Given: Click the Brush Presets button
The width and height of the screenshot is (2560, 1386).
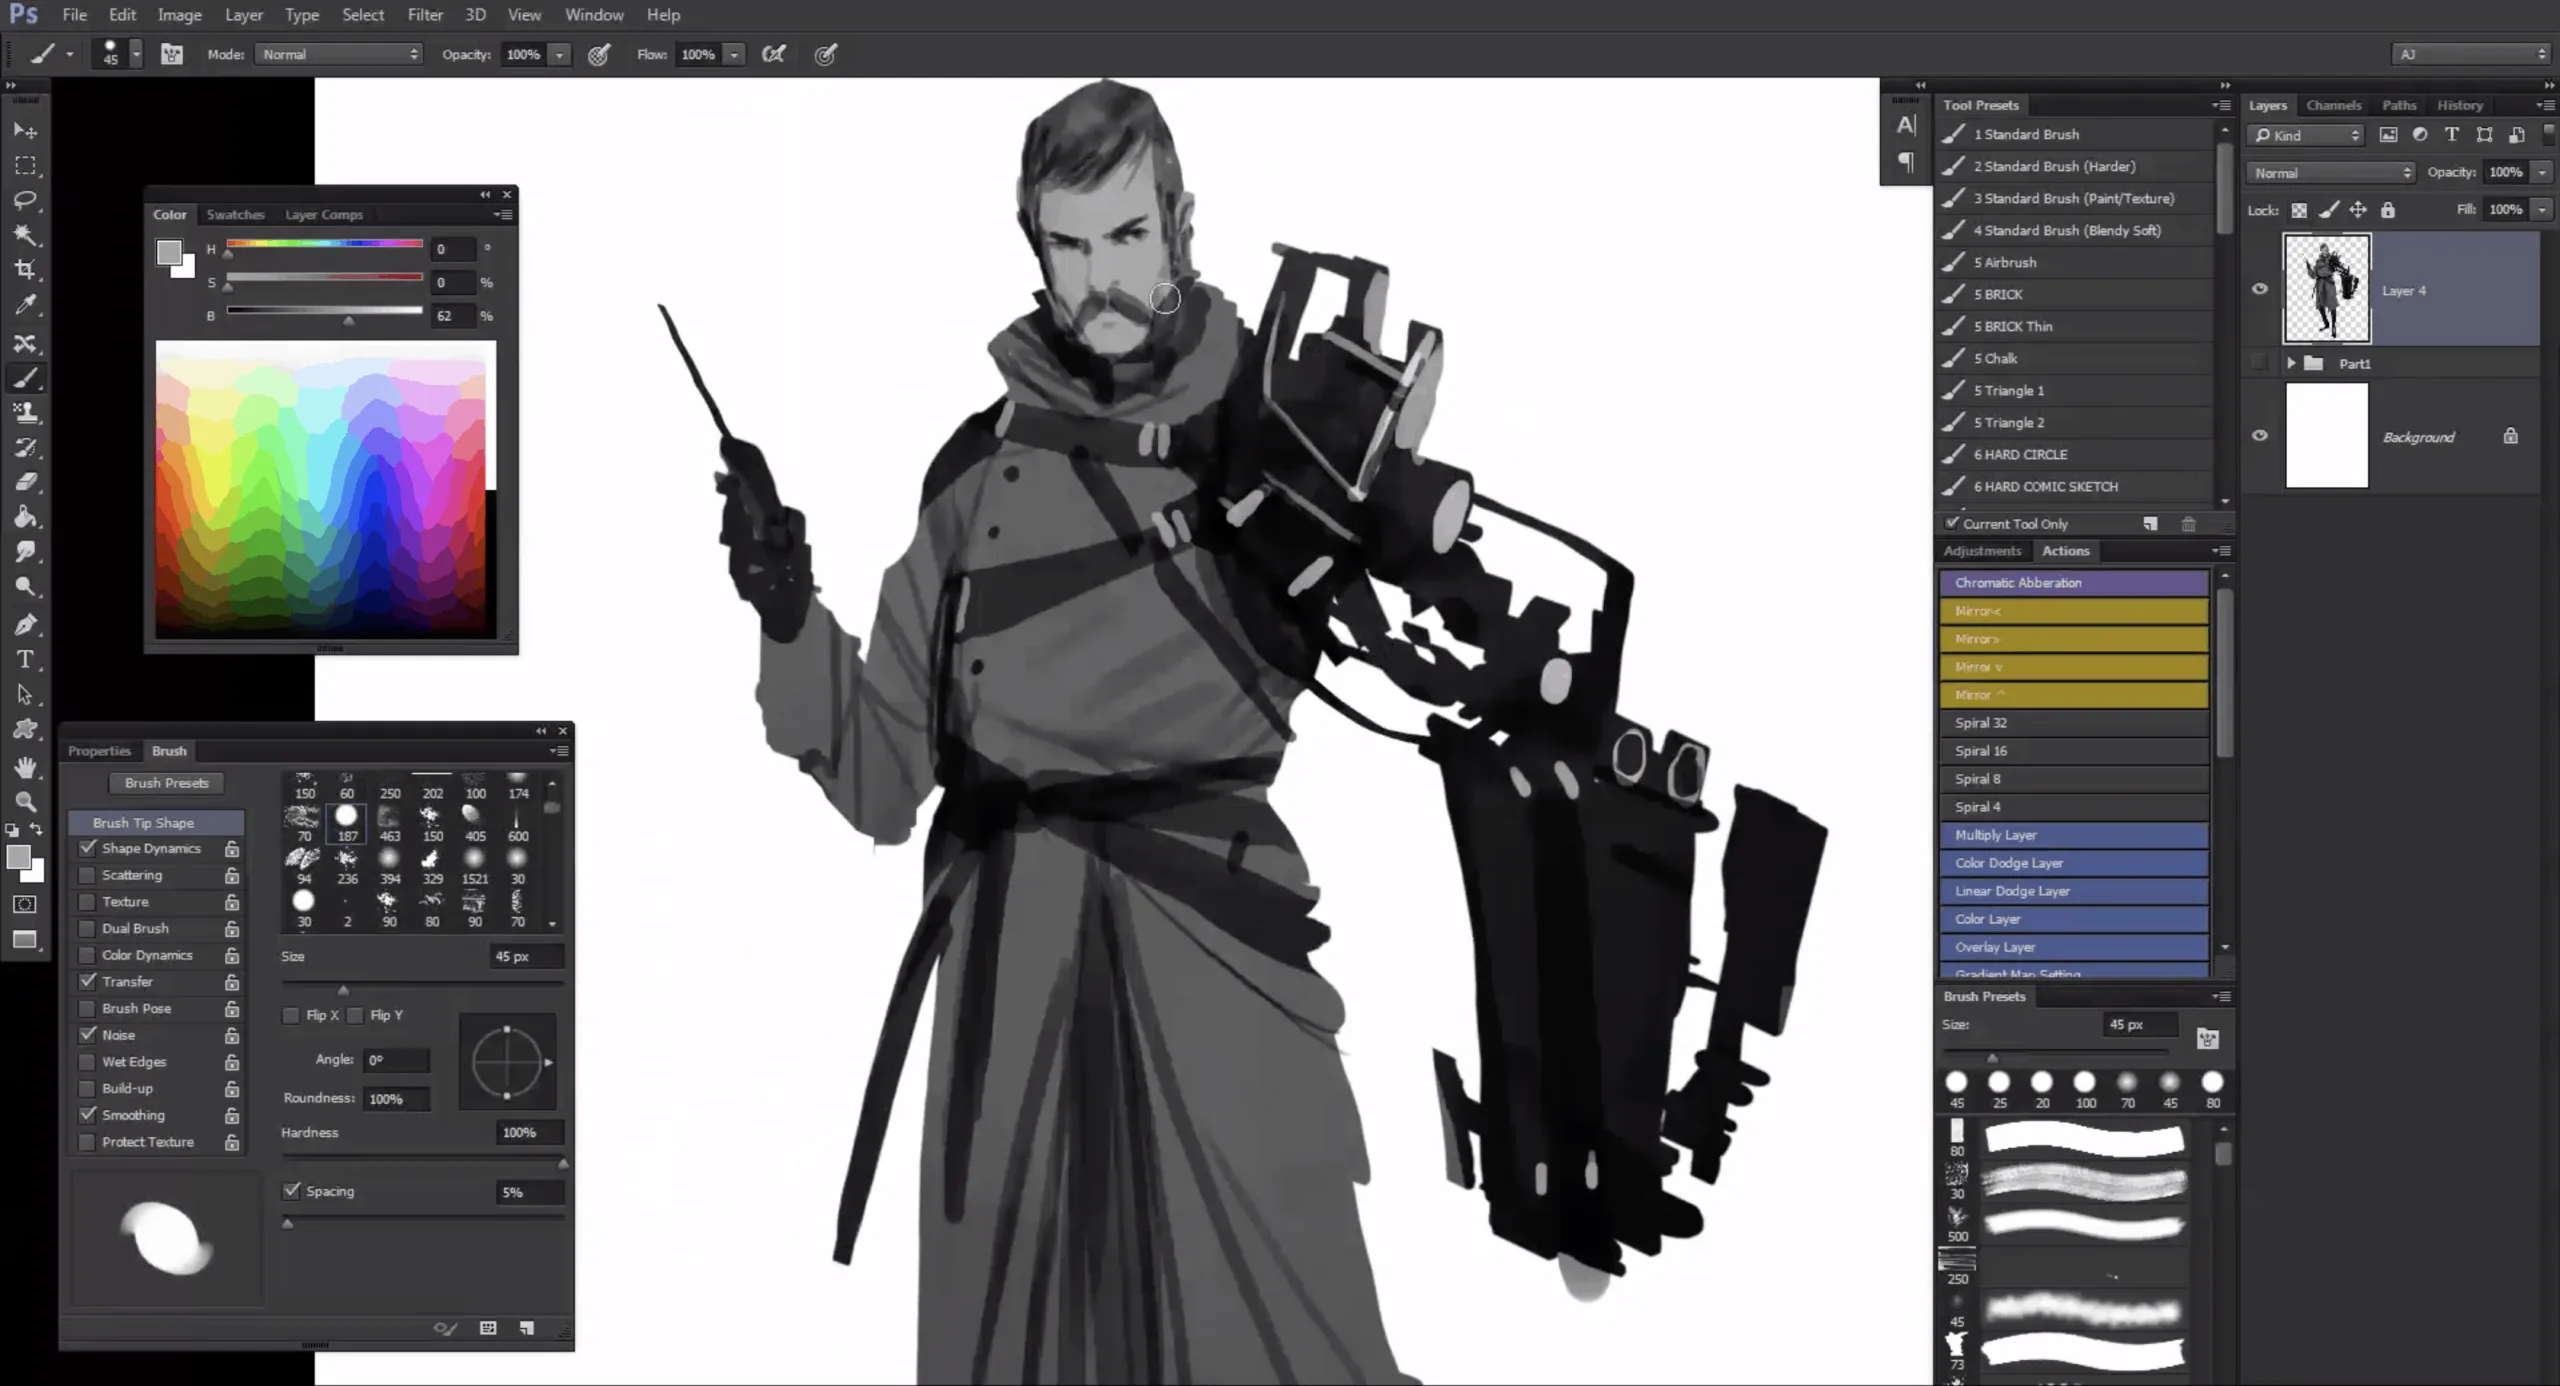Looking at the screenshot, I should tap(166, 783).
